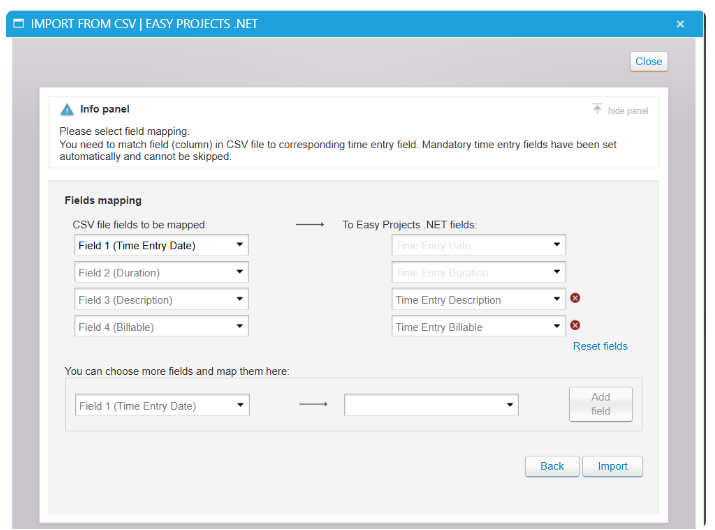Open the Field 3 (Description) dropdown
This screenshot has width=715, height=530.
click(x=161, y=300)
